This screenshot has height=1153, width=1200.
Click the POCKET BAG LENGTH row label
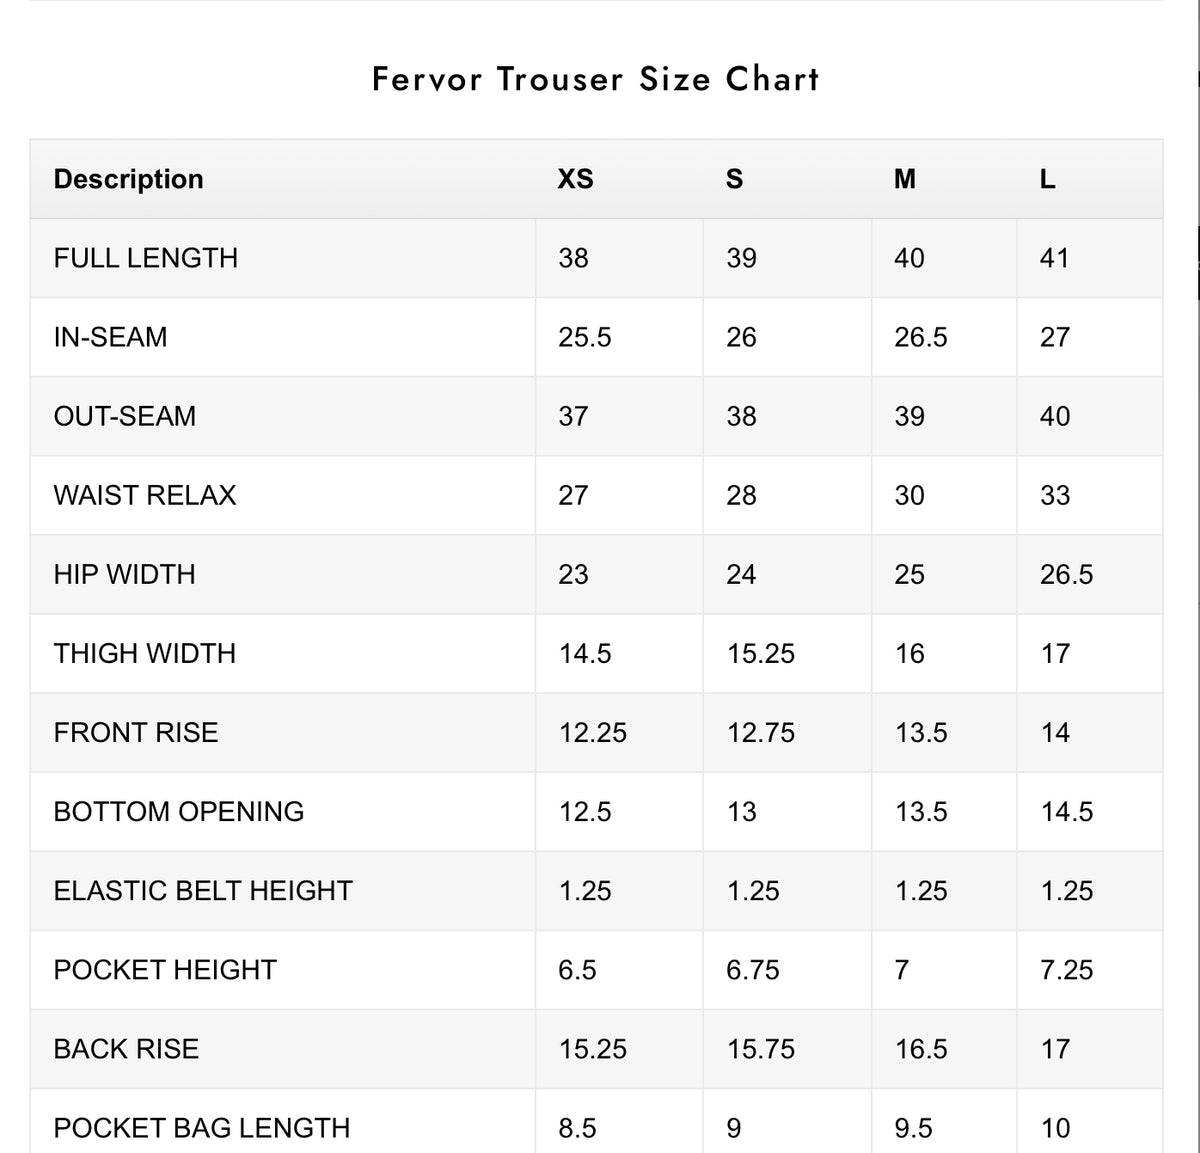(202, 1127)
